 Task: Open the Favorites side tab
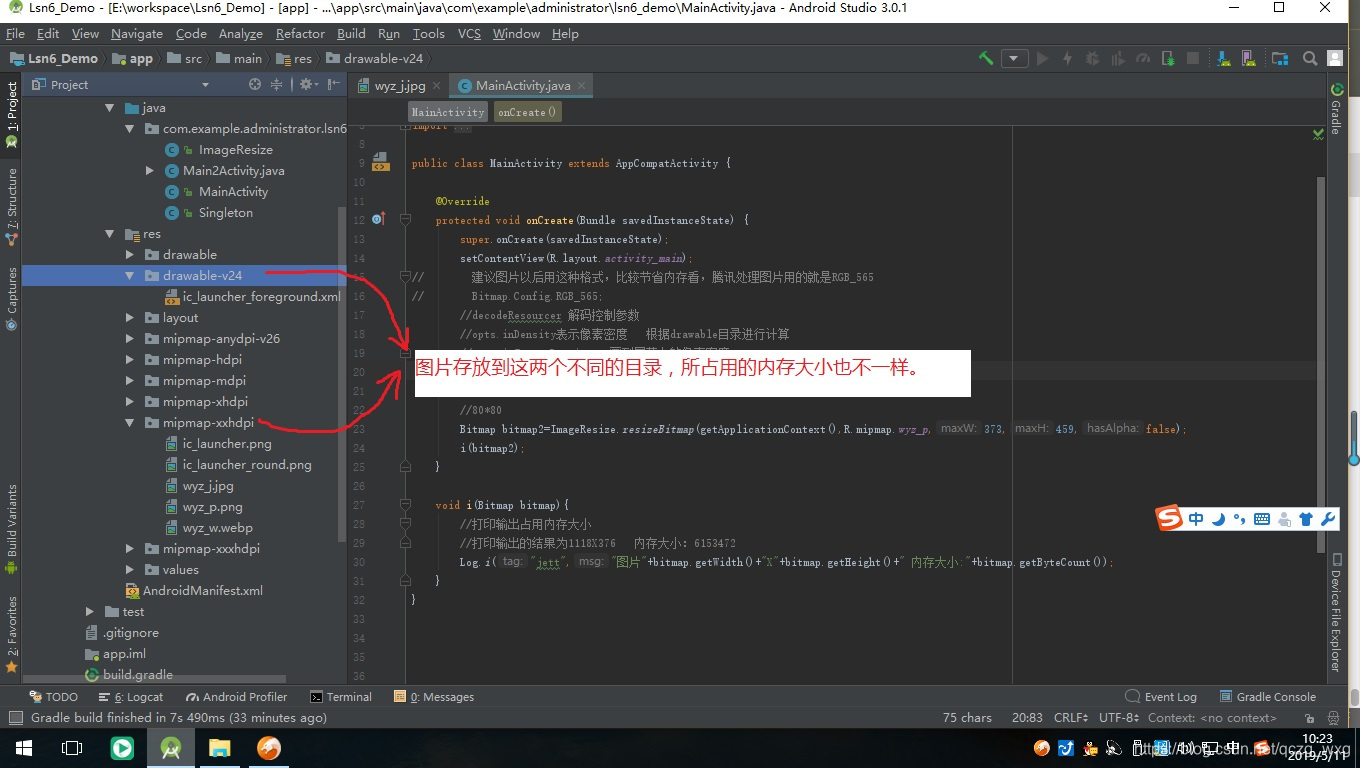click(11, 633)
